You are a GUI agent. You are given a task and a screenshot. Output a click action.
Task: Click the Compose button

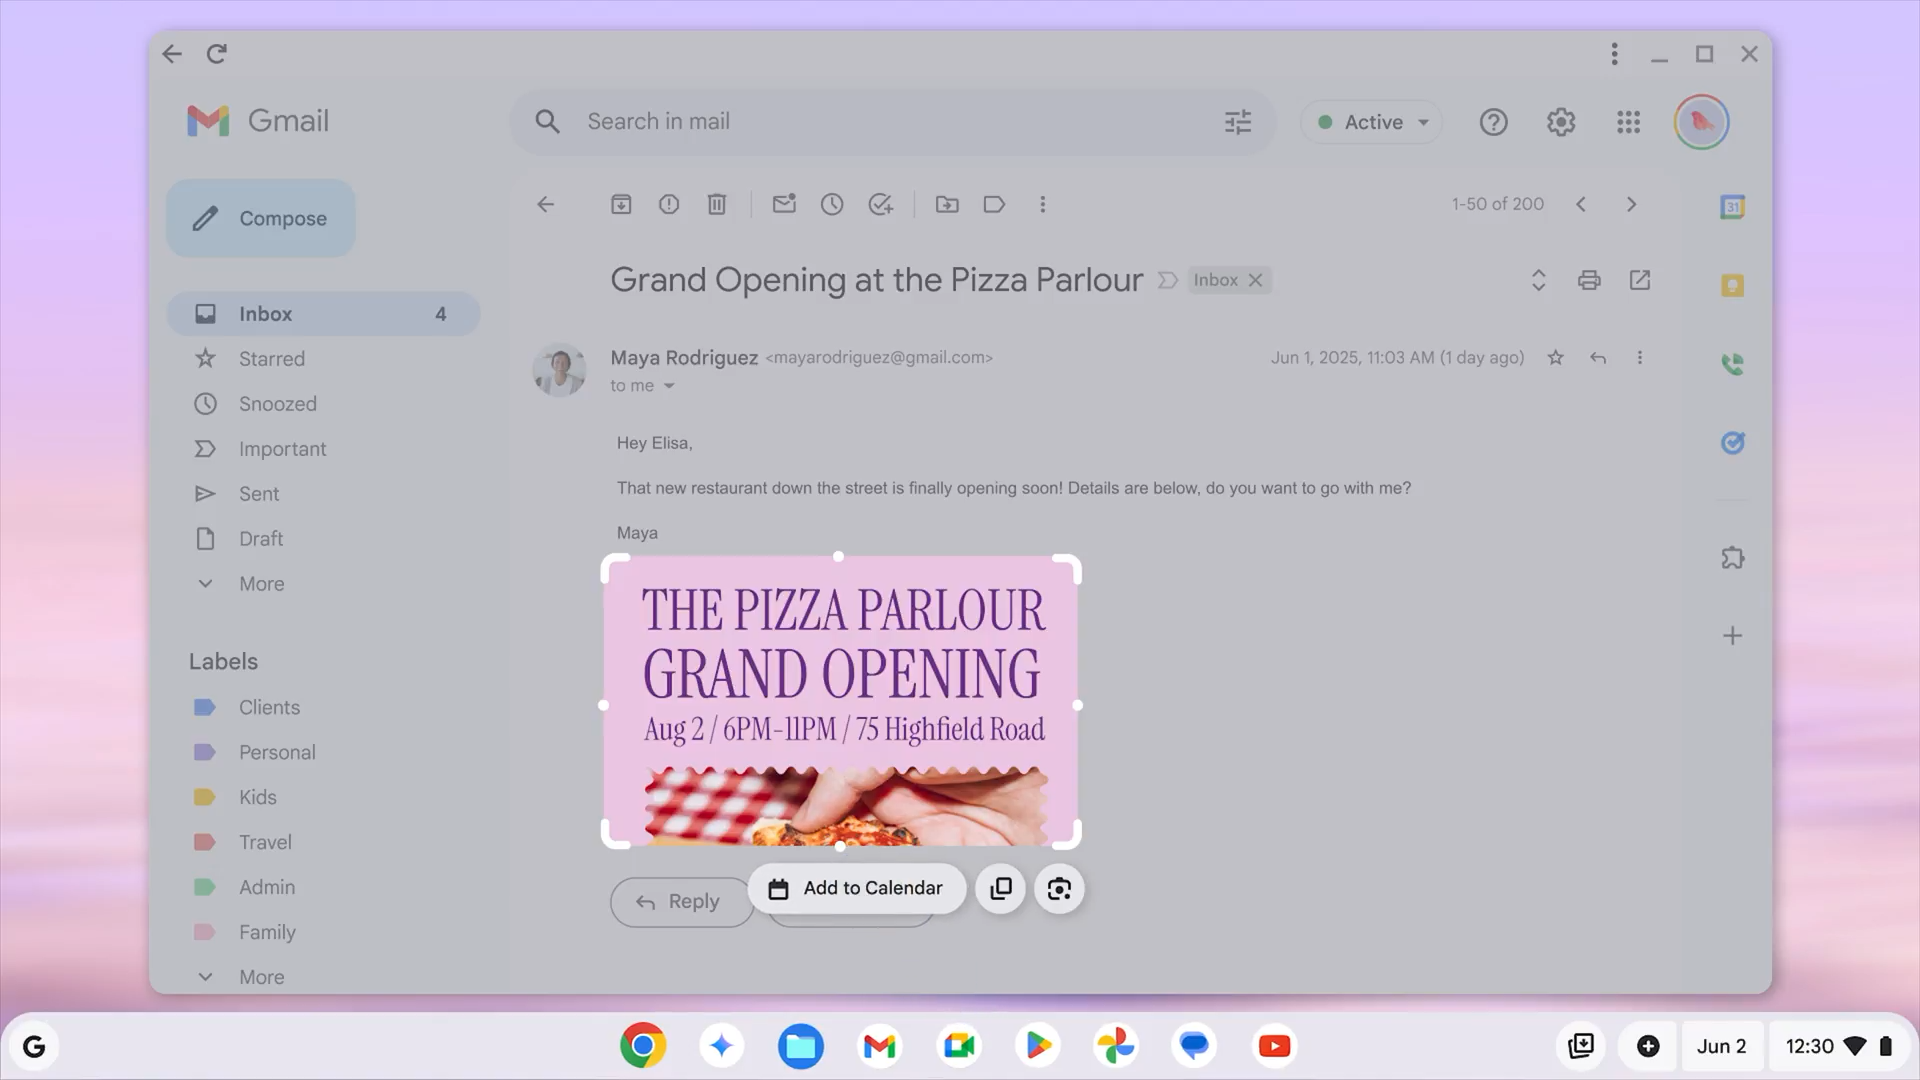261,218
